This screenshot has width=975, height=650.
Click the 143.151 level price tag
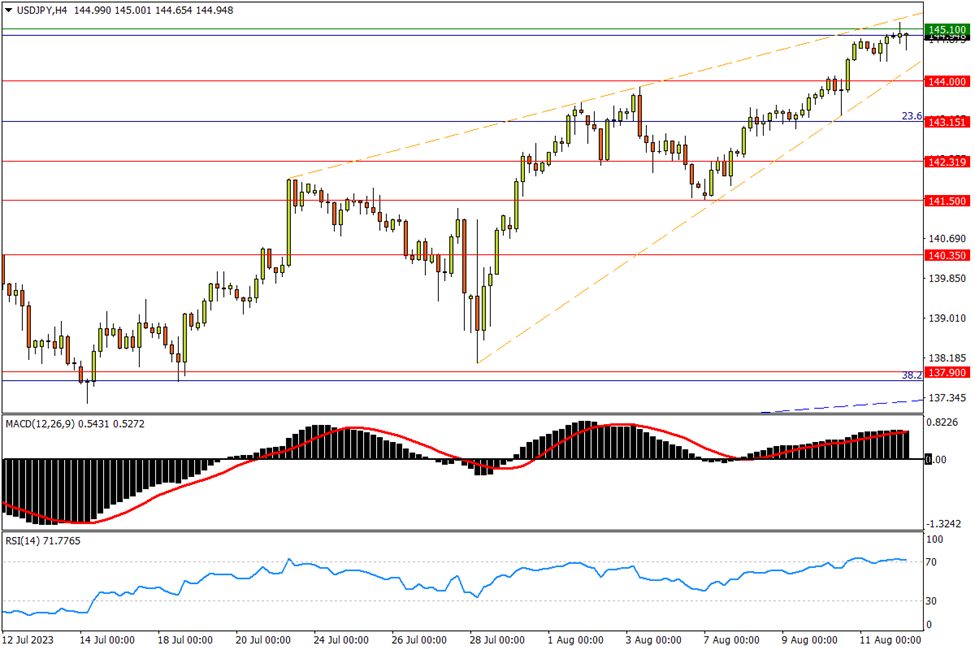click(x=946, y=122)
